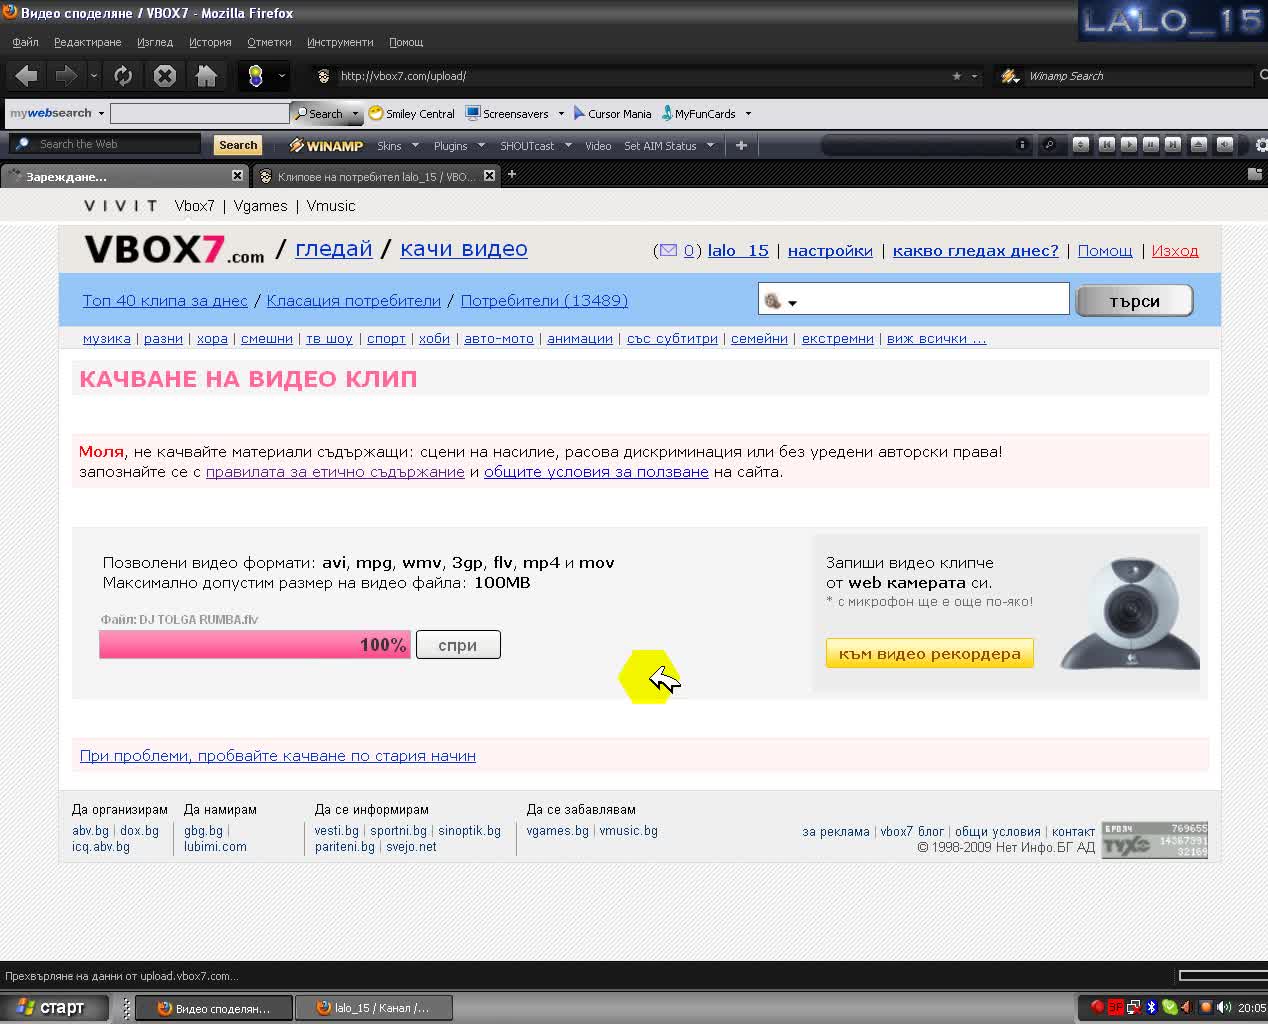1268x1024 pixels.
Task: Open the mail envelope icon near lalo_15
Action: [x=668, y=251]
